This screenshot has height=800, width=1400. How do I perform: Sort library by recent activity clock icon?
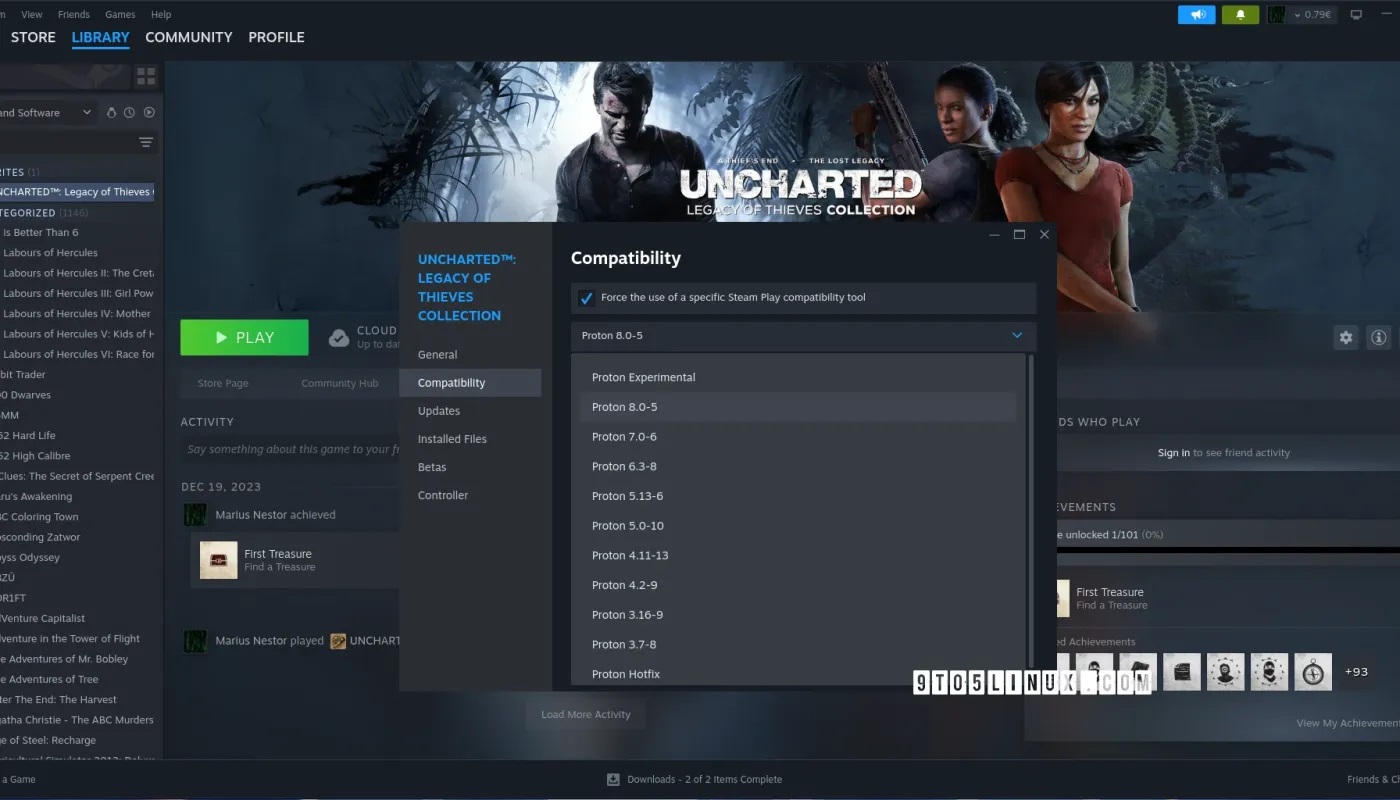pos(129,113)
